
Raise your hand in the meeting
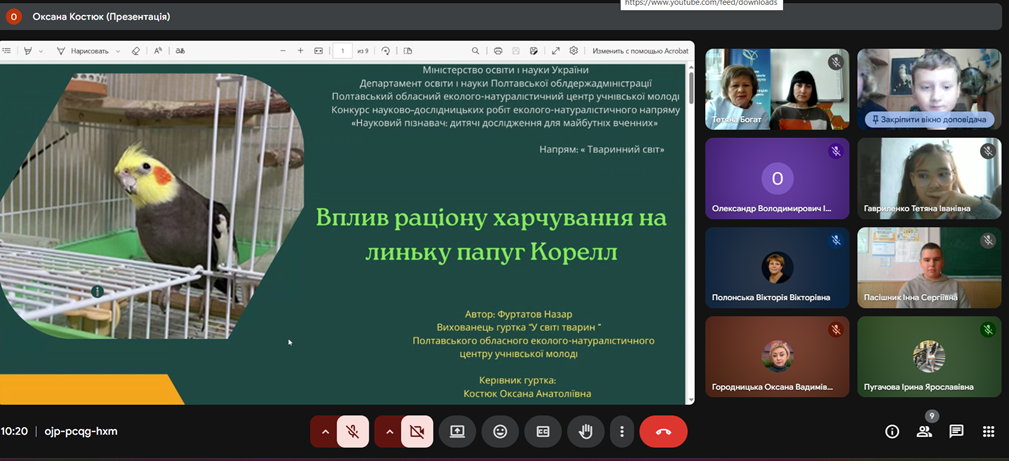click(x=586, y=431)
